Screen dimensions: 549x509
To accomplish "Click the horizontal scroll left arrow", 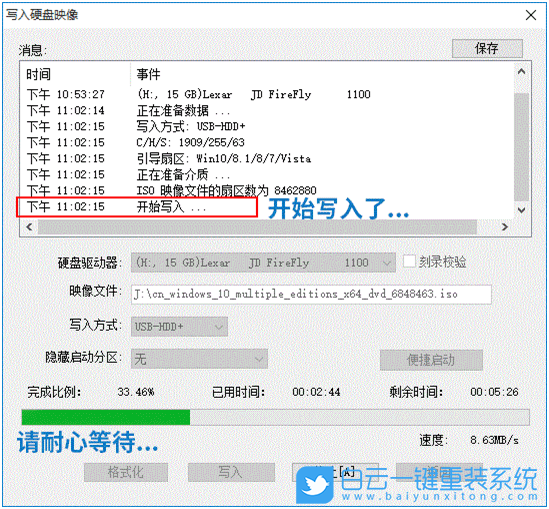I will click(x=29, y=227).
